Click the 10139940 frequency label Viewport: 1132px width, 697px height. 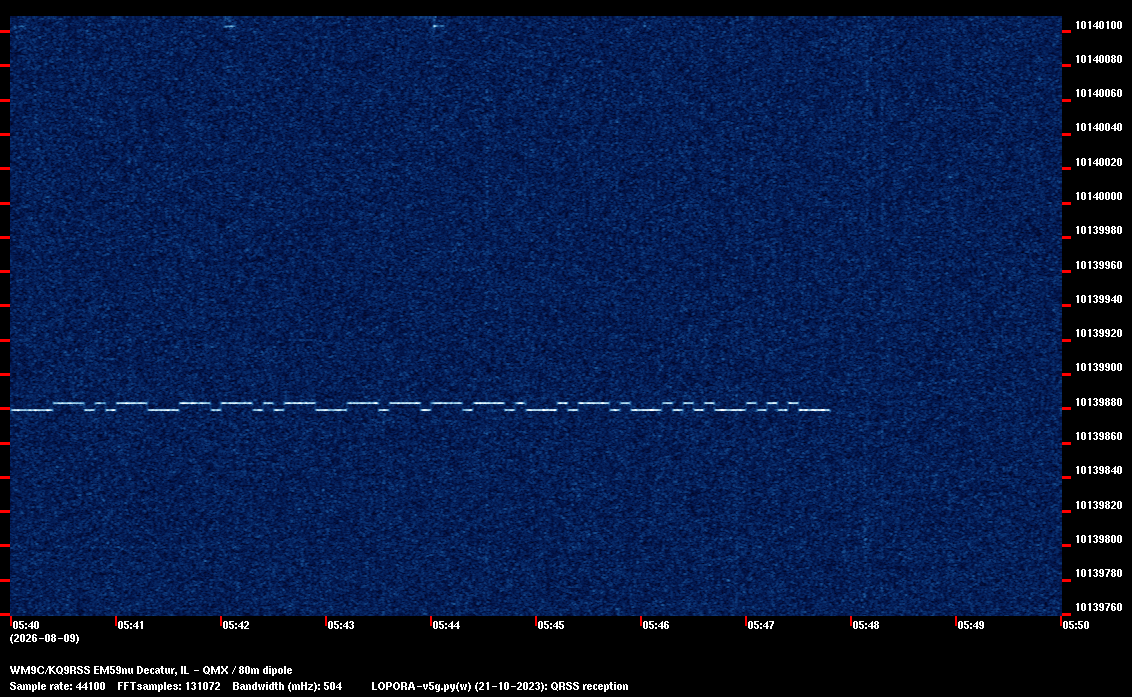click(x=1098, y=299)
